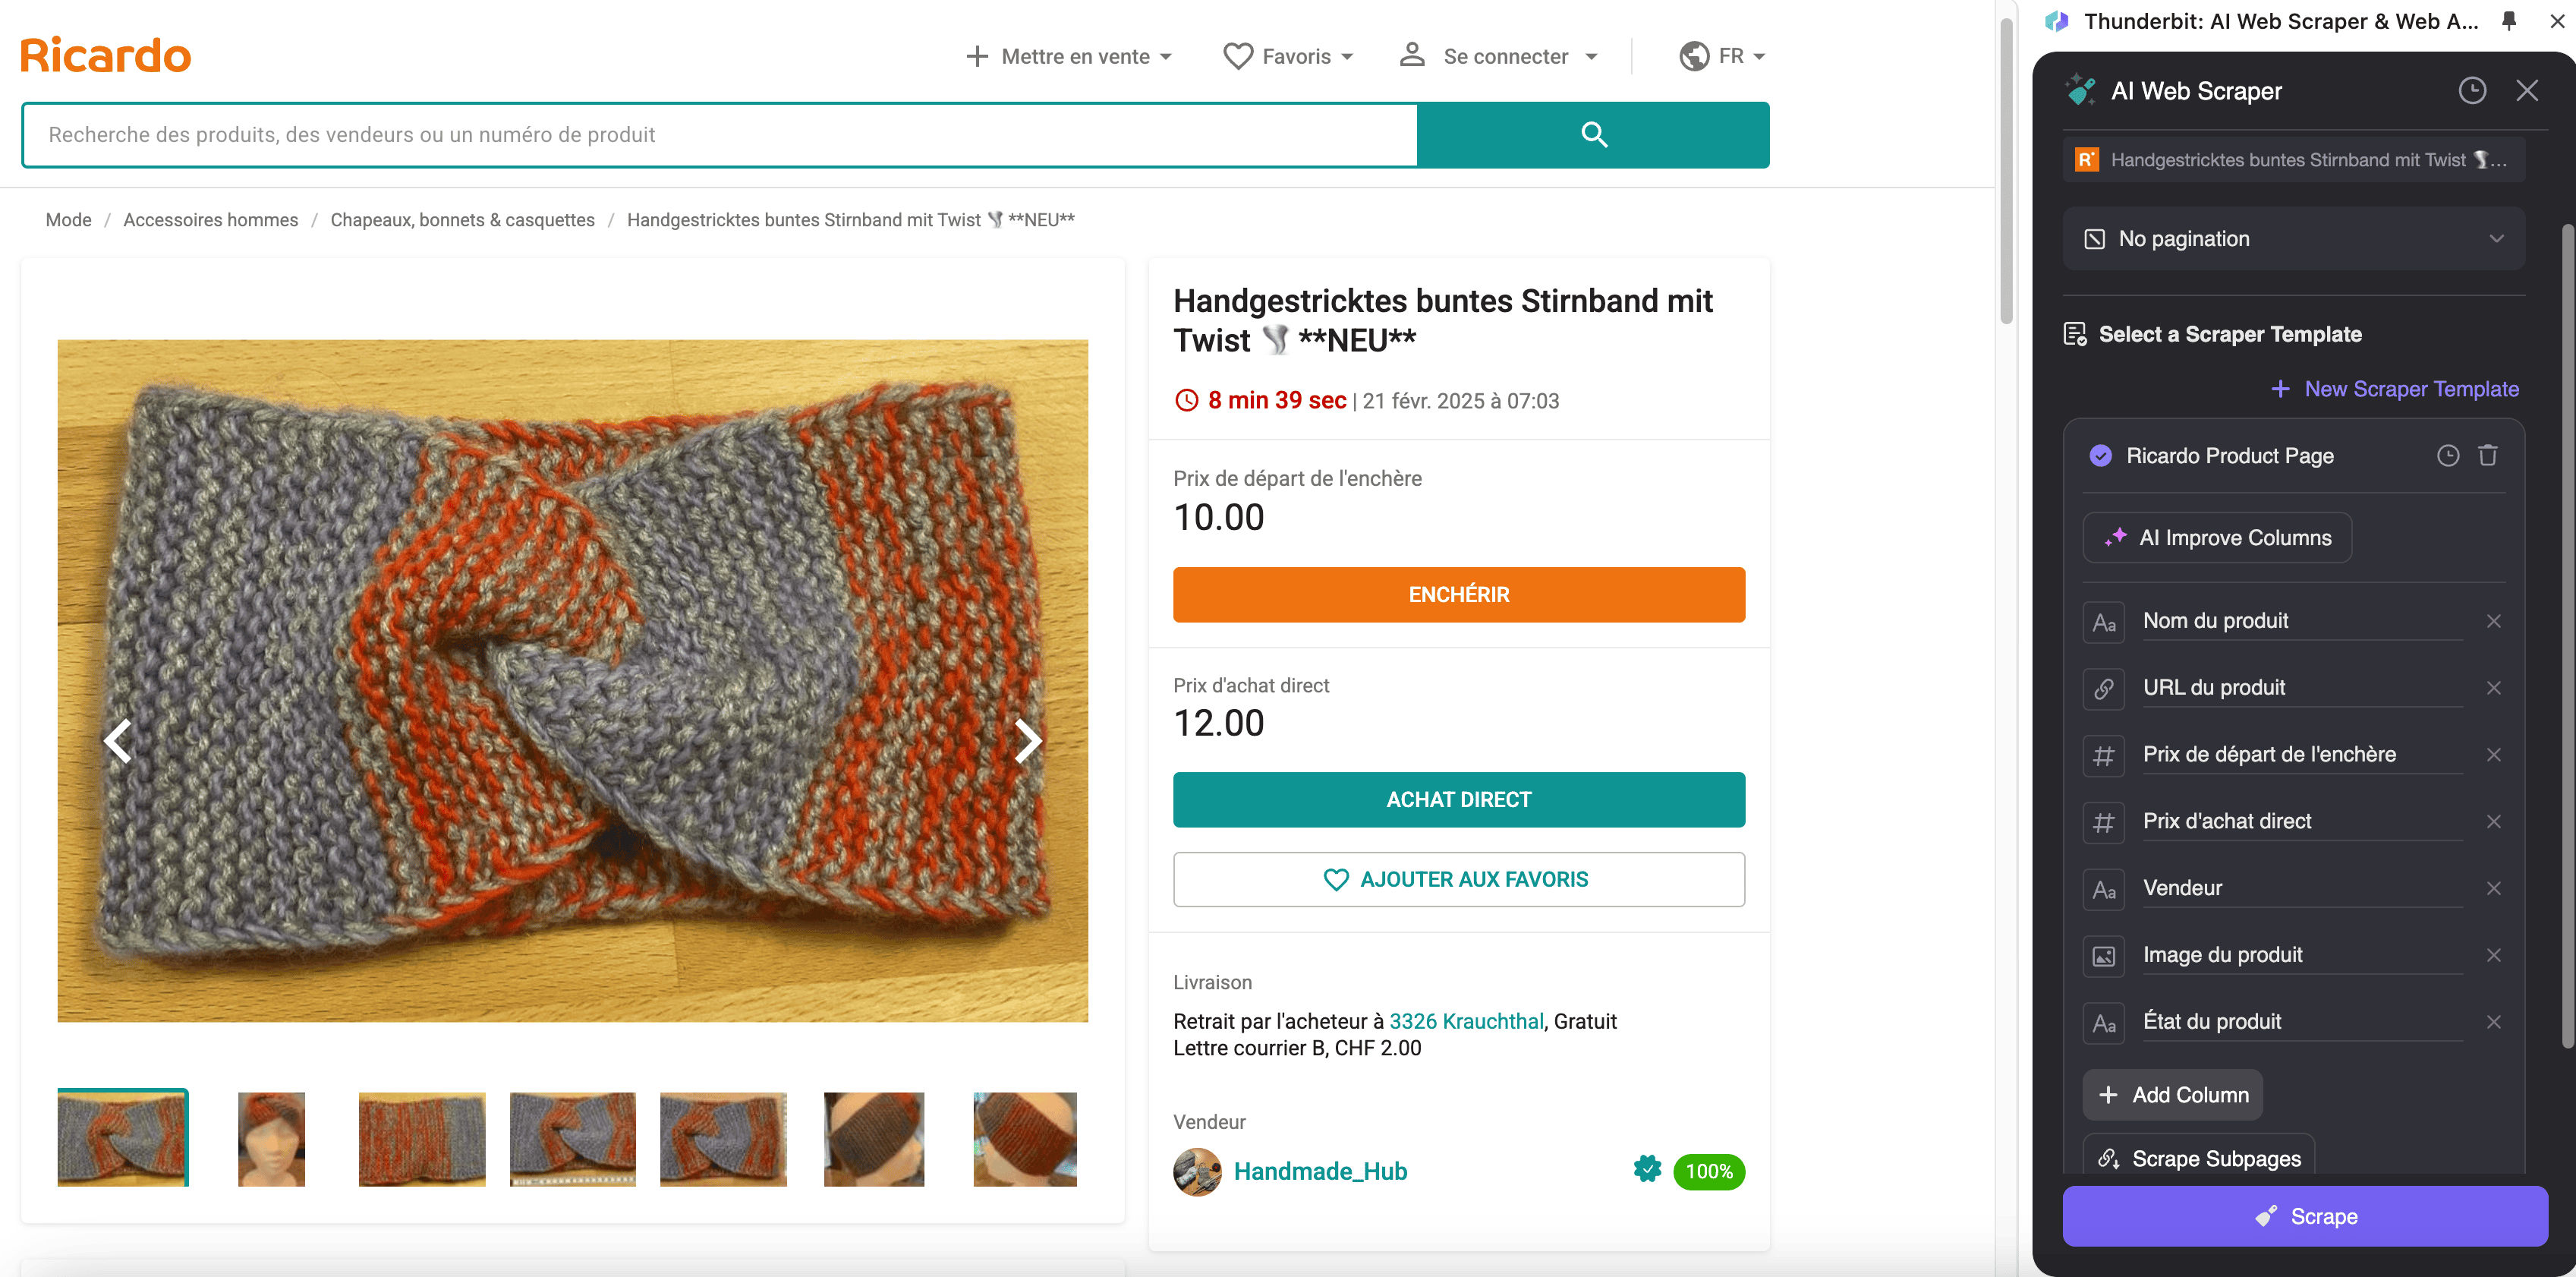2576x1277 pixels.
Task: Delete the Ricardo Product Page template
Action: tap(2488, 456)
